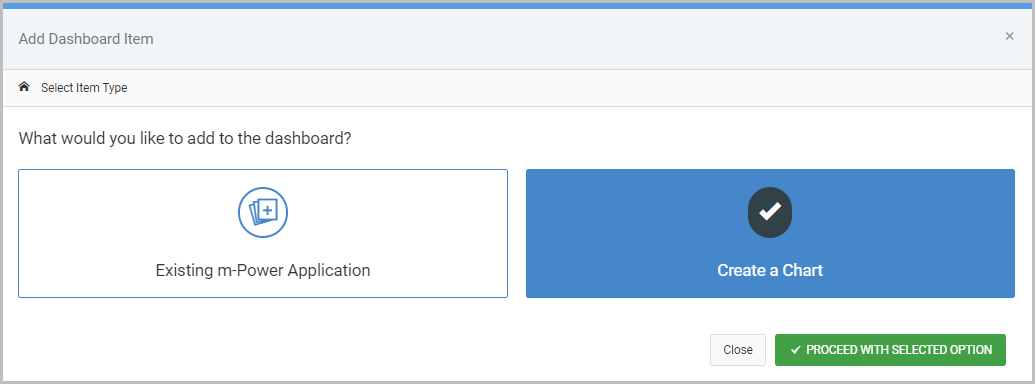Click the Add Dashboard Item title
This screenshot has width=1035, height=384.
point(86,39)
